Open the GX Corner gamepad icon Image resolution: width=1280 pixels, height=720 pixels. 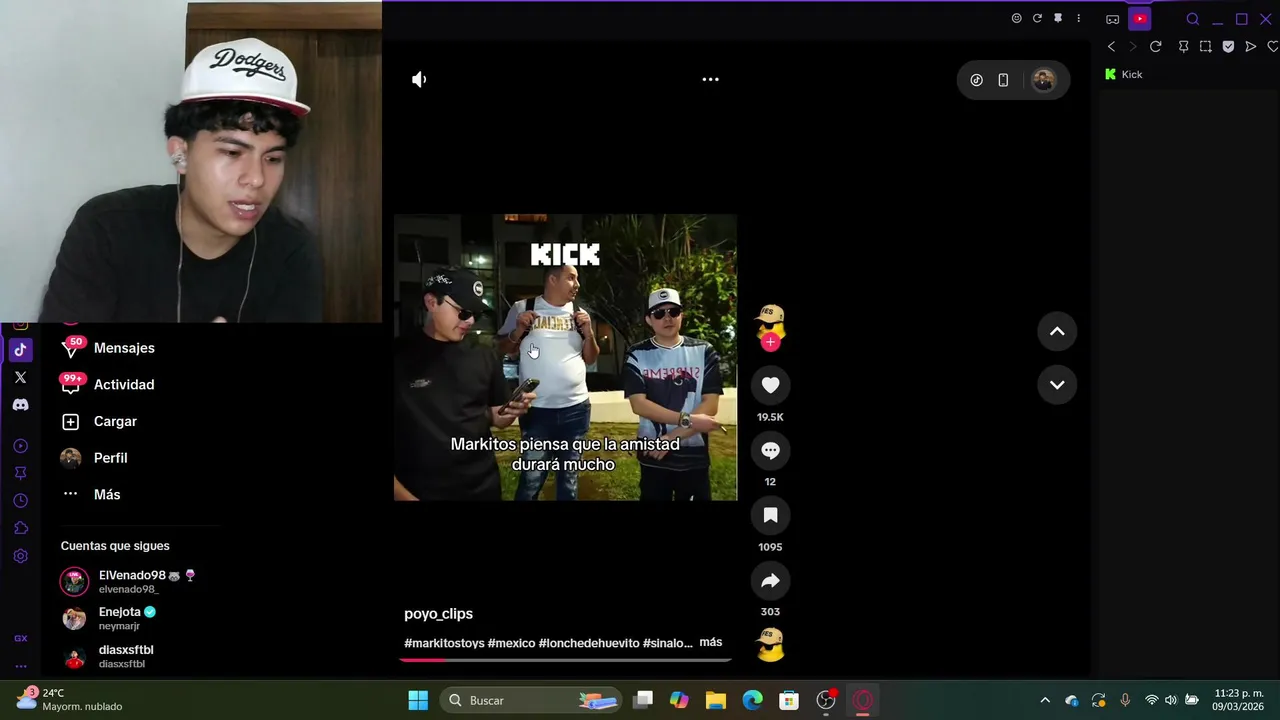click(x=1112, y=19)
